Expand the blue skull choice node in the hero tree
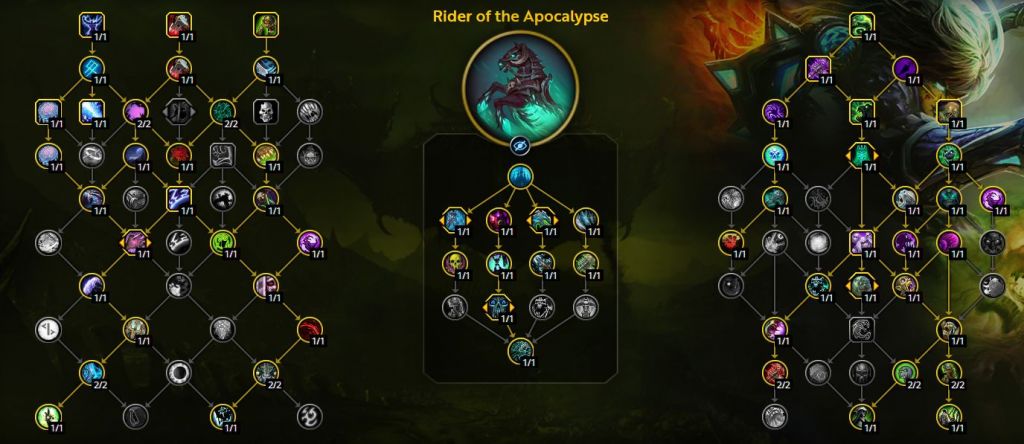The image size is (1024, 444). click(x=499, y=307)
